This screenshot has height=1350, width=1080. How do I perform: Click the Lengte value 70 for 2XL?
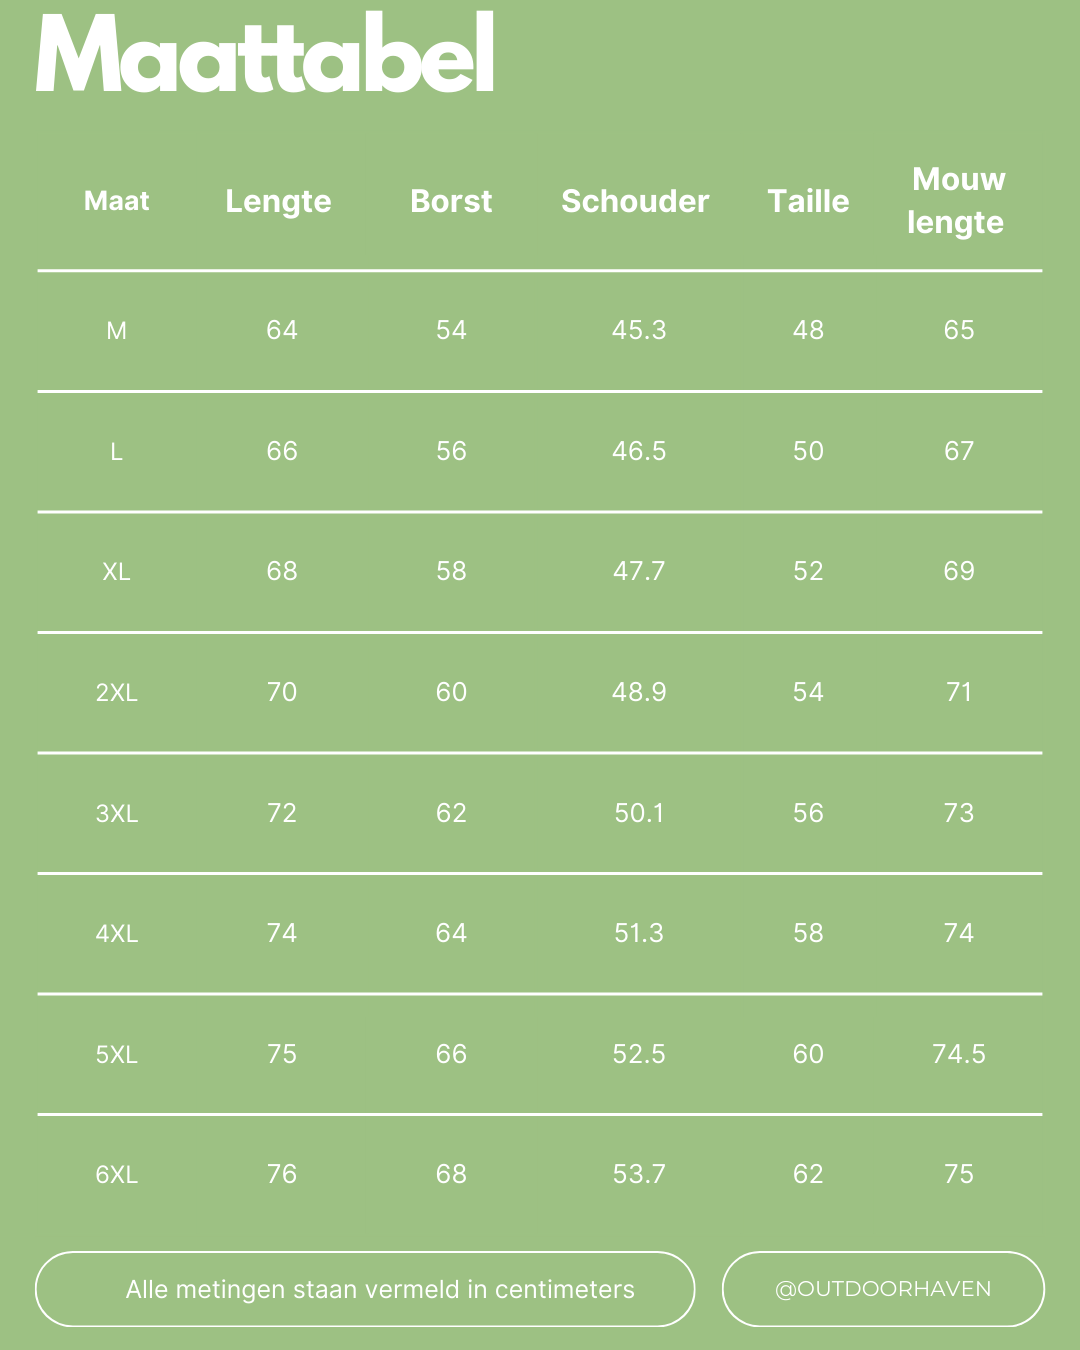[282, 692]
